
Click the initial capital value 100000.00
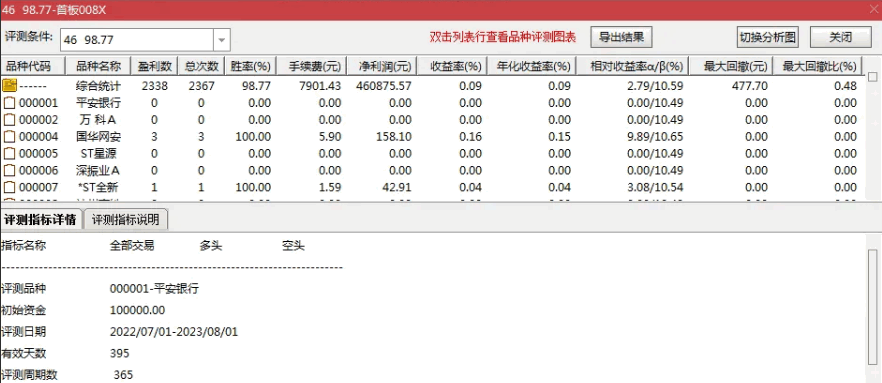pyautogui.click(x=138, y=310)
